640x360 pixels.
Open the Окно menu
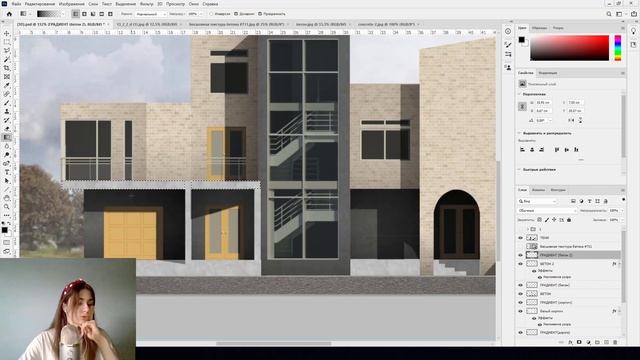(194, 4)
